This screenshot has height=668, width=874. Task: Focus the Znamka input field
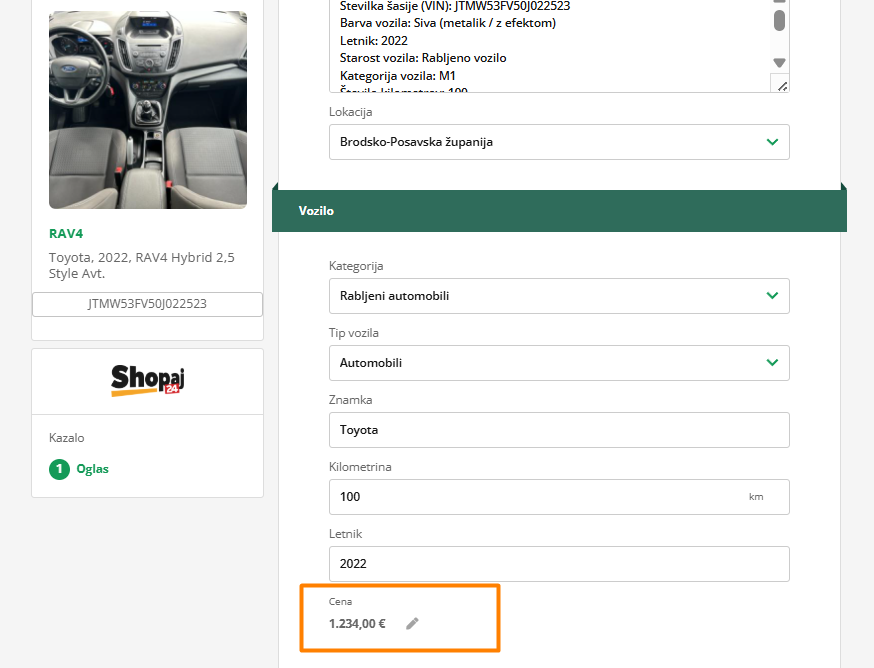pyautogui.click(x=559, y=430)
